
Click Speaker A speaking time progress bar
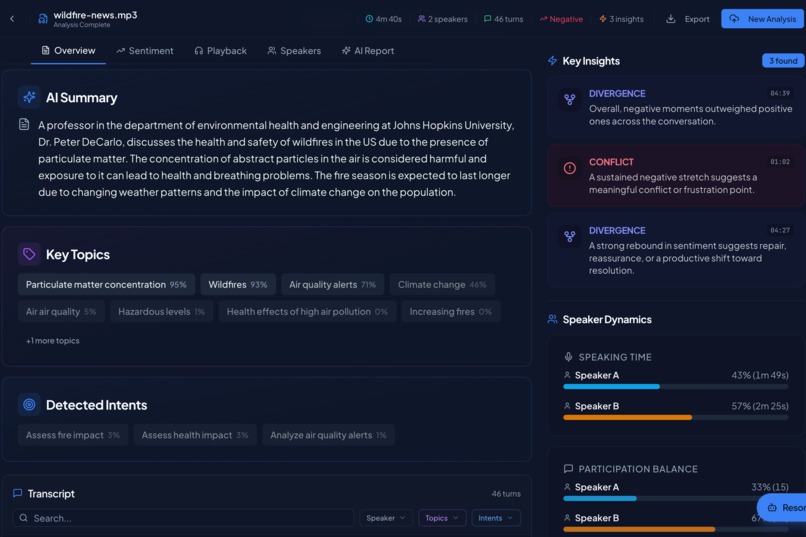click(675, 386)
